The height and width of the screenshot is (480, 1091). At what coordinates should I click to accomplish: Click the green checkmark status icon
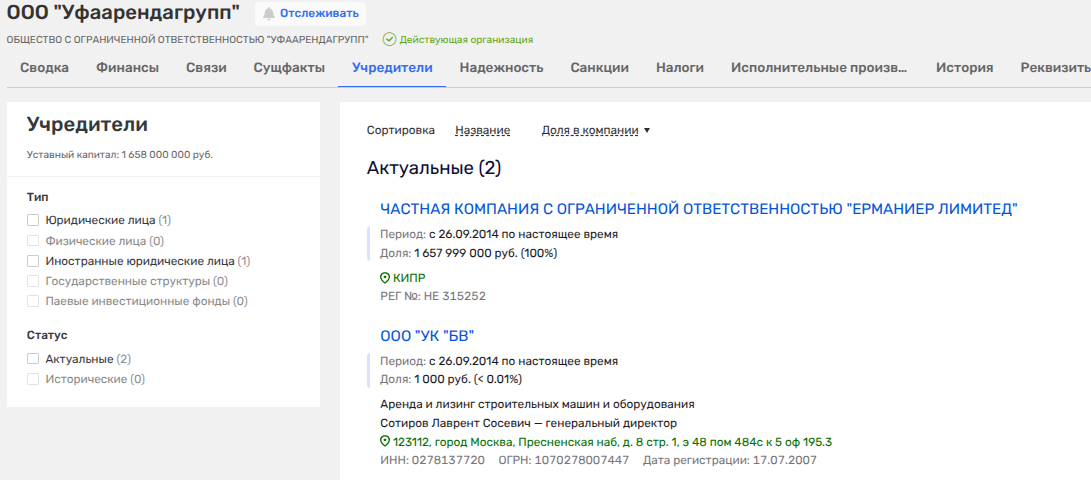[x=389, y=40]
